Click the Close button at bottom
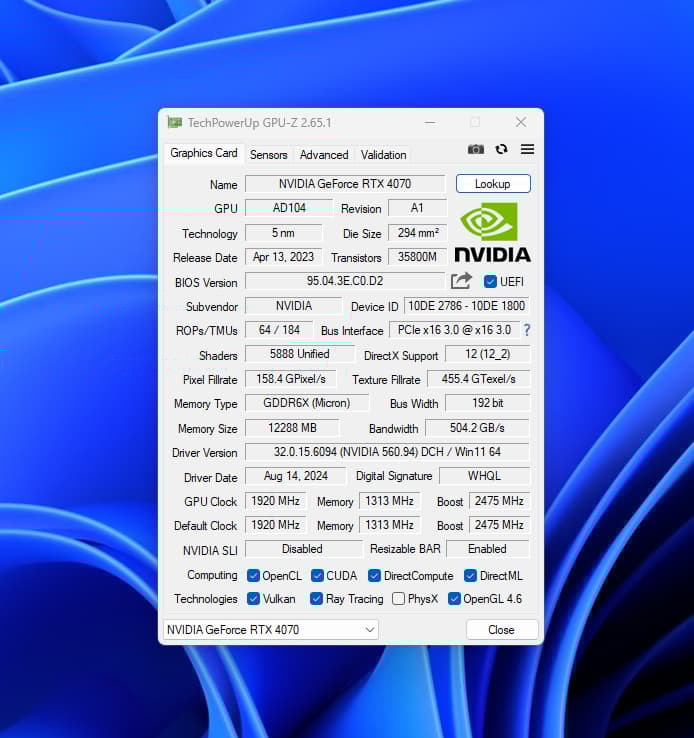Screen dimensions: 694x738 (502, 630)
